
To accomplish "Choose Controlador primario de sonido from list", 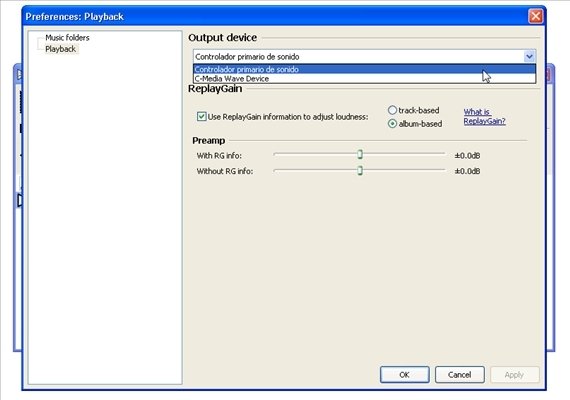I will pyautogui.click(x=364, y=69).
